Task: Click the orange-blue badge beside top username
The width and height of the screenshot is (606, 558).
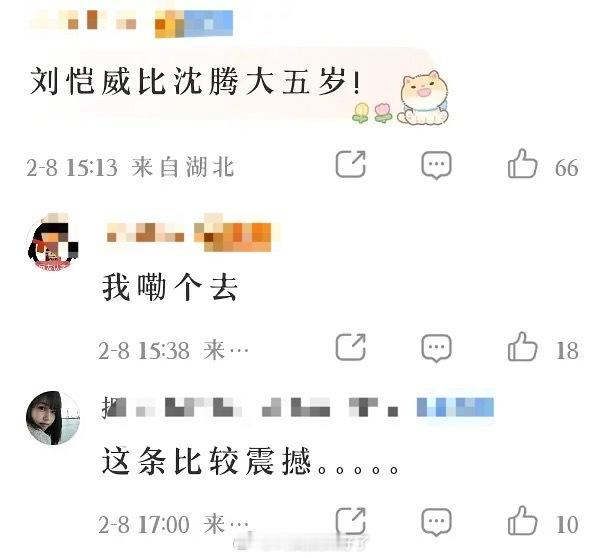Action: click(194, 24)
